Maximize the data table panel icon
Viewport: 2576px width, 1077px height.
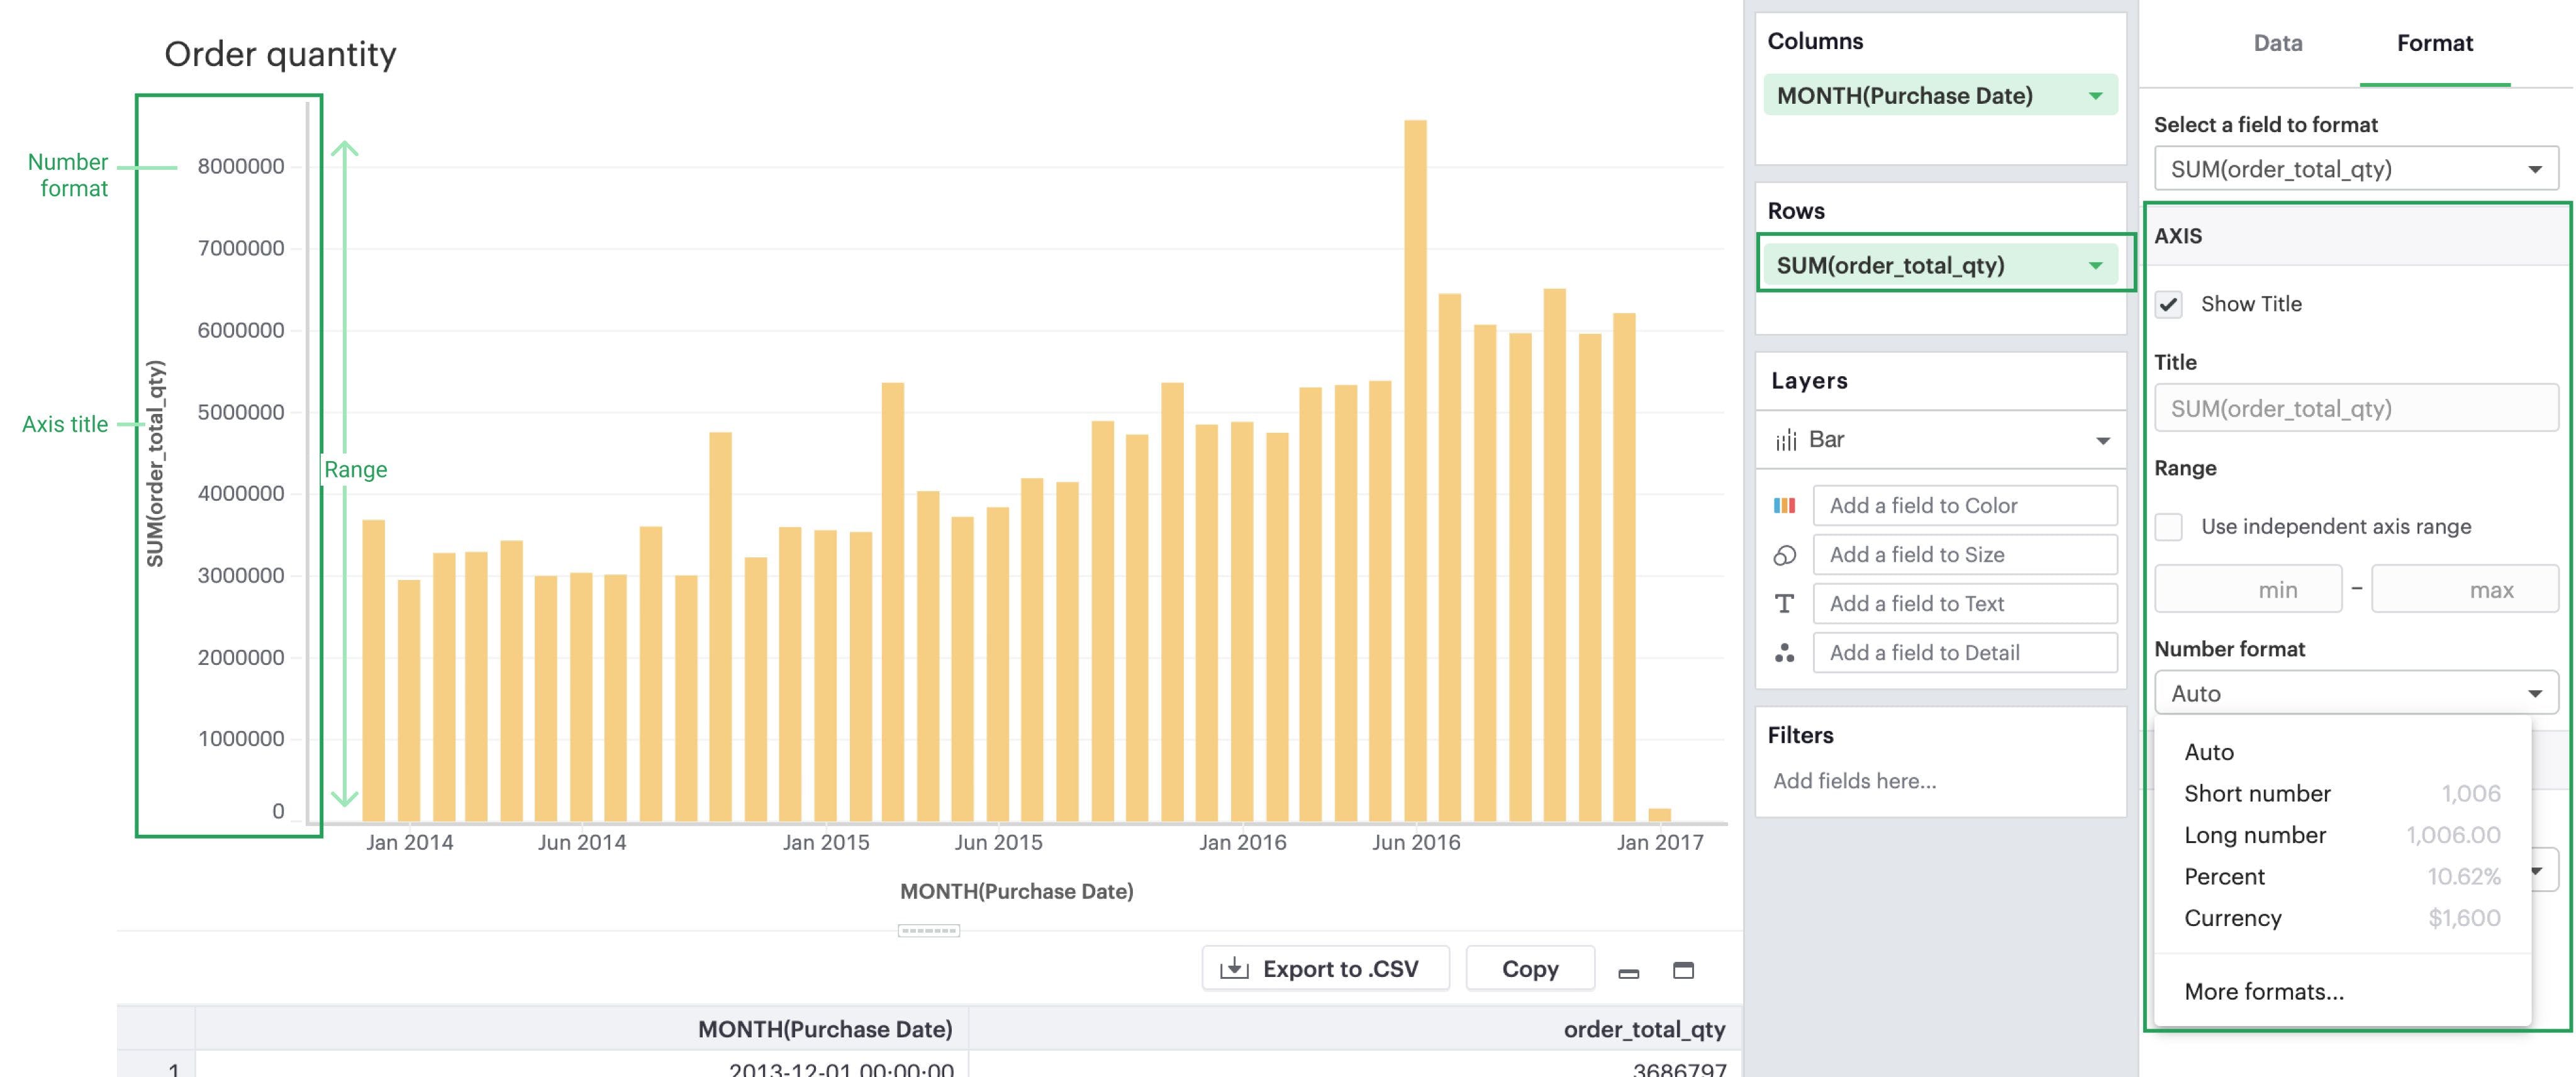[1683, 970]
